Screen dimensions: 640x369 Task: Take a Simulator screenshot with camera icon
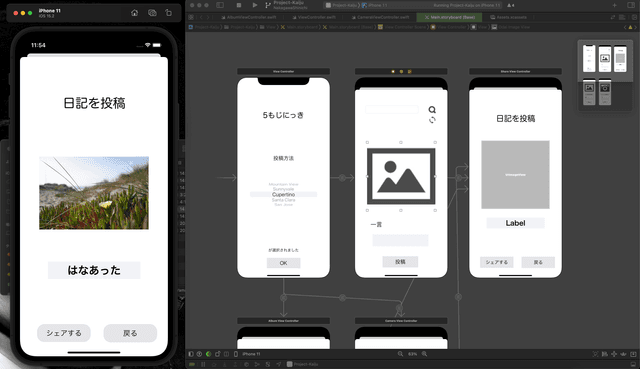[x=152, y=13]
